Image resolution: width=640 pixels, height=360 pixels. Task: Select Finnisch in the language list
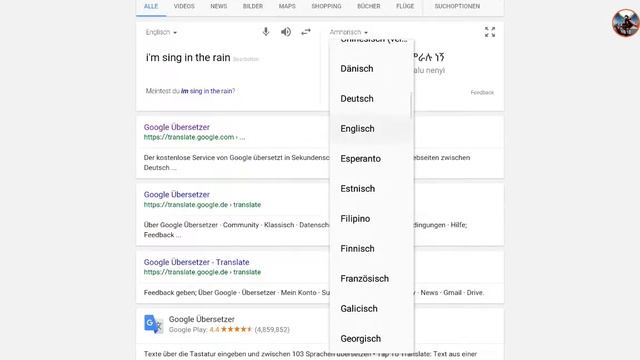[x=371, y=249]
